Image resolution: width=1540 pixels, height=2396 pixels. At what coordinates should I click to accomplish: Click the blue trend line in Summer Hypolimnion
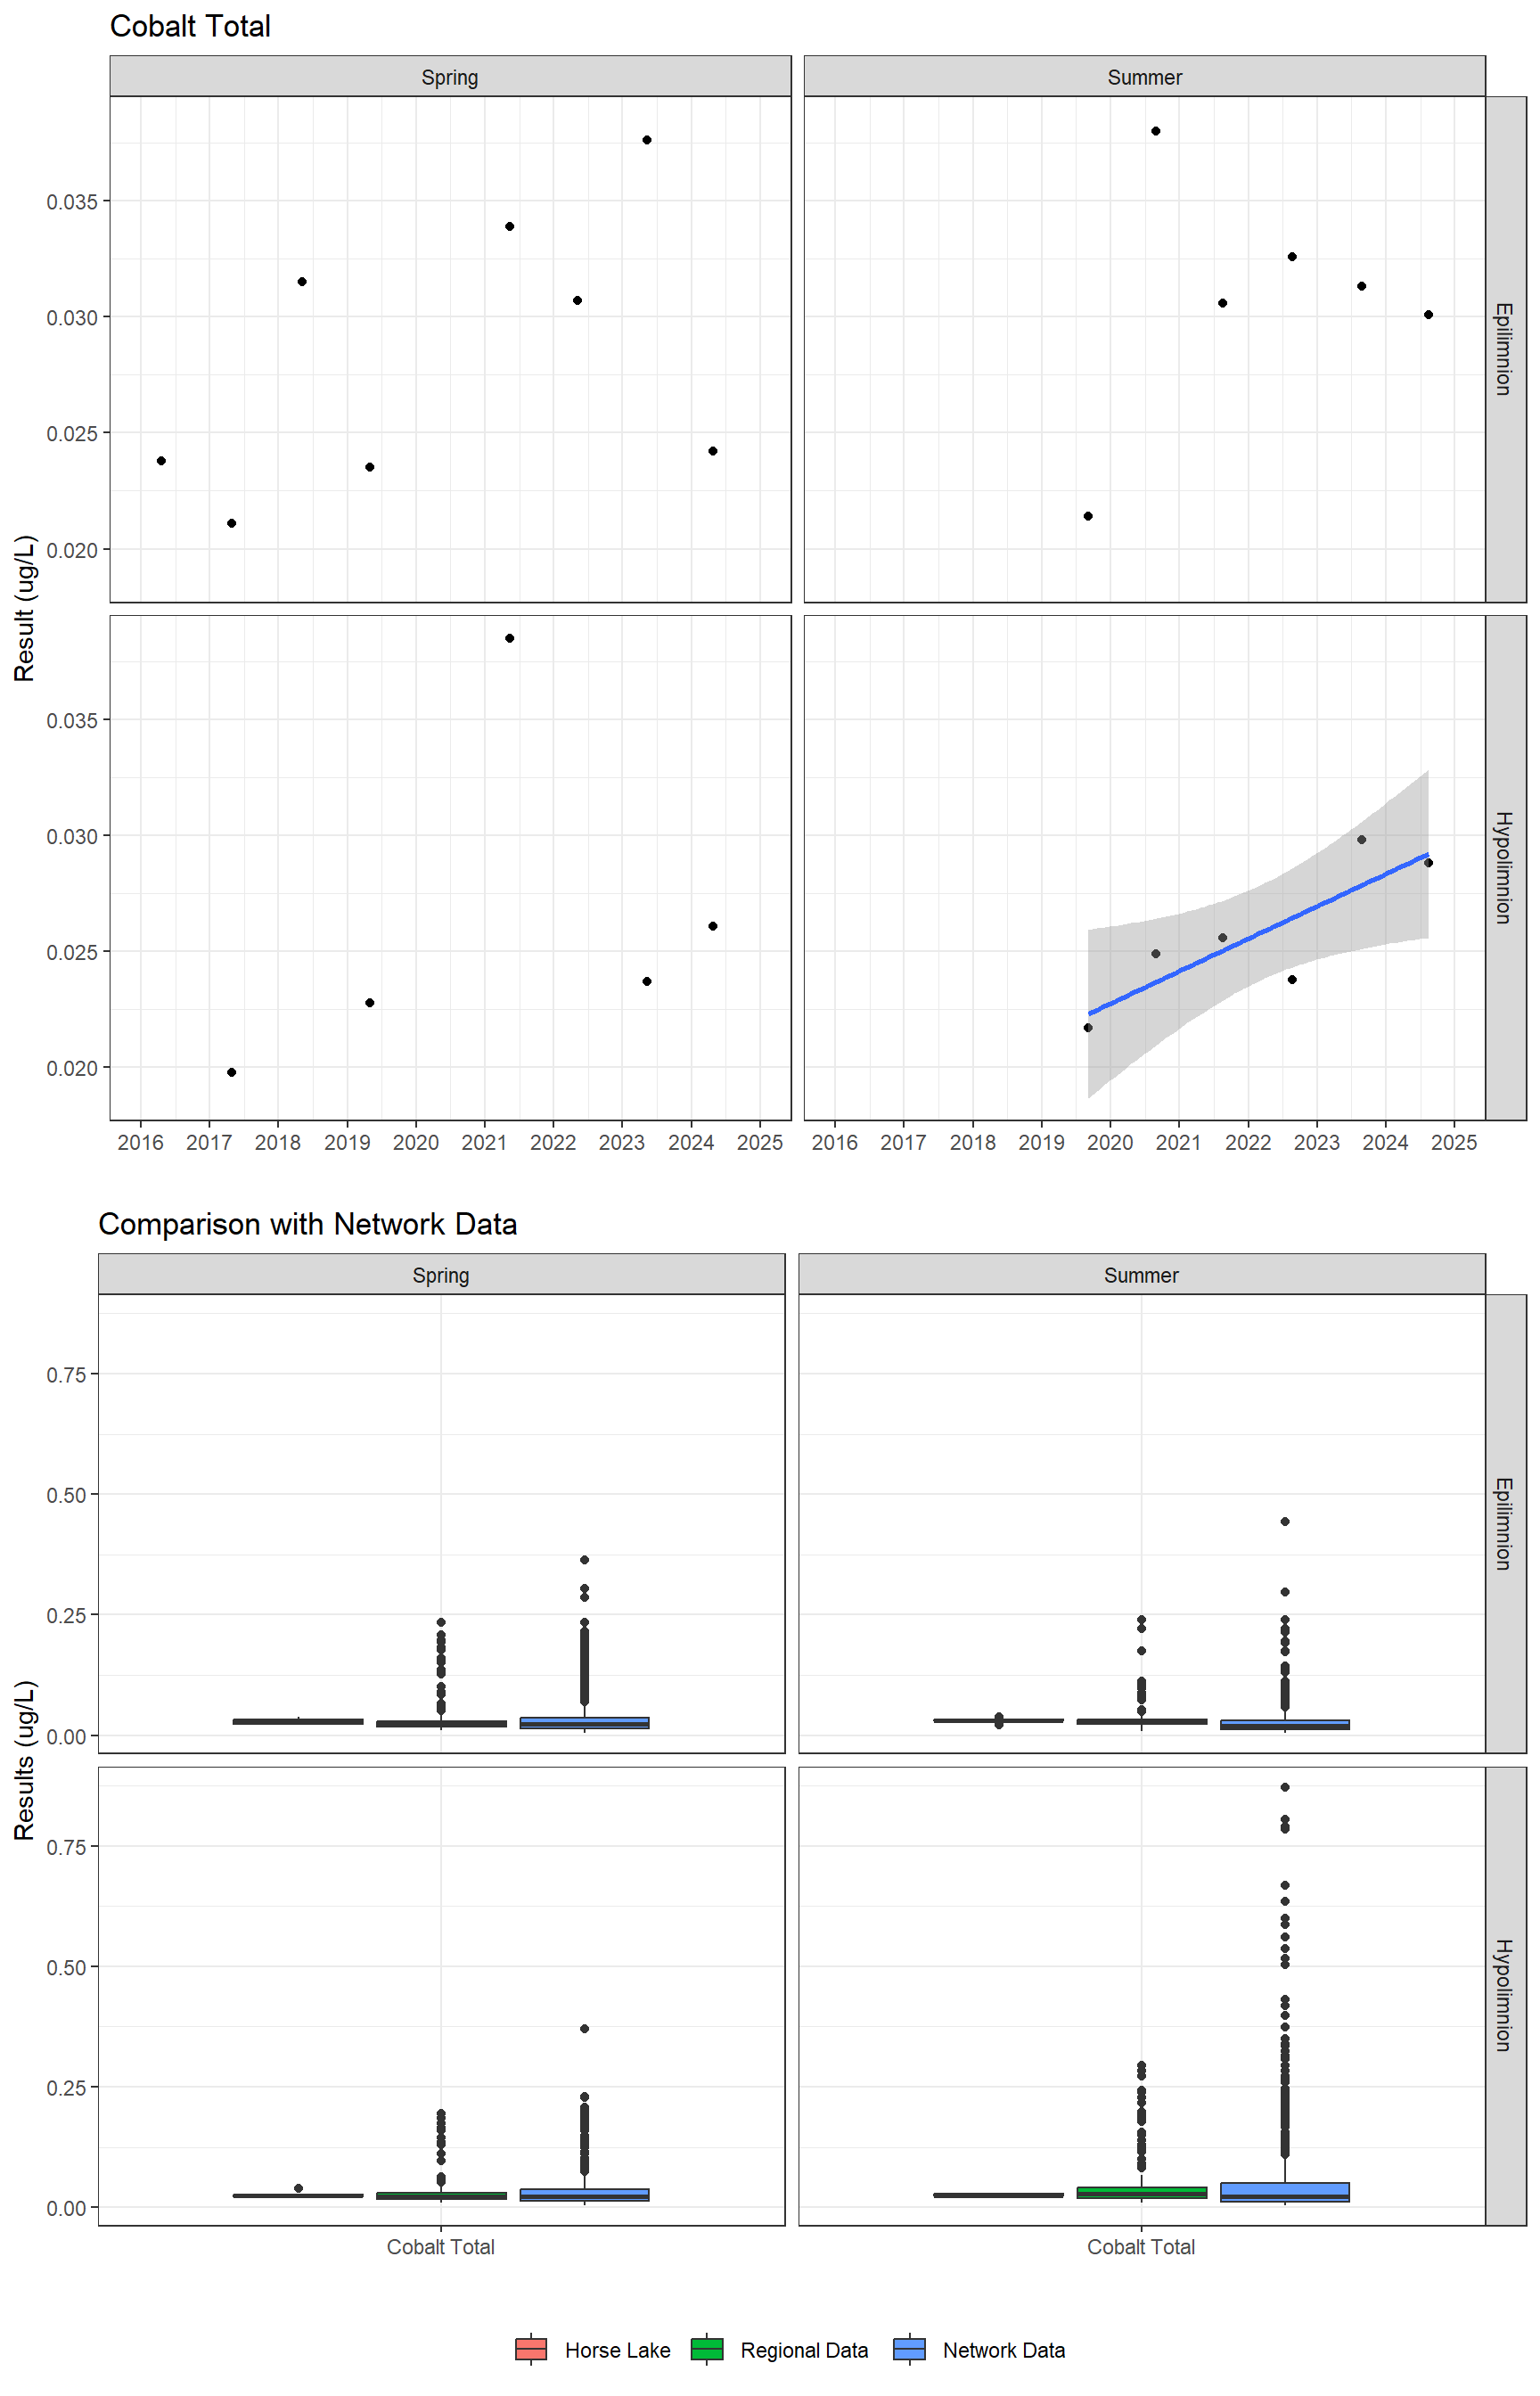[x=1258, y=934]
